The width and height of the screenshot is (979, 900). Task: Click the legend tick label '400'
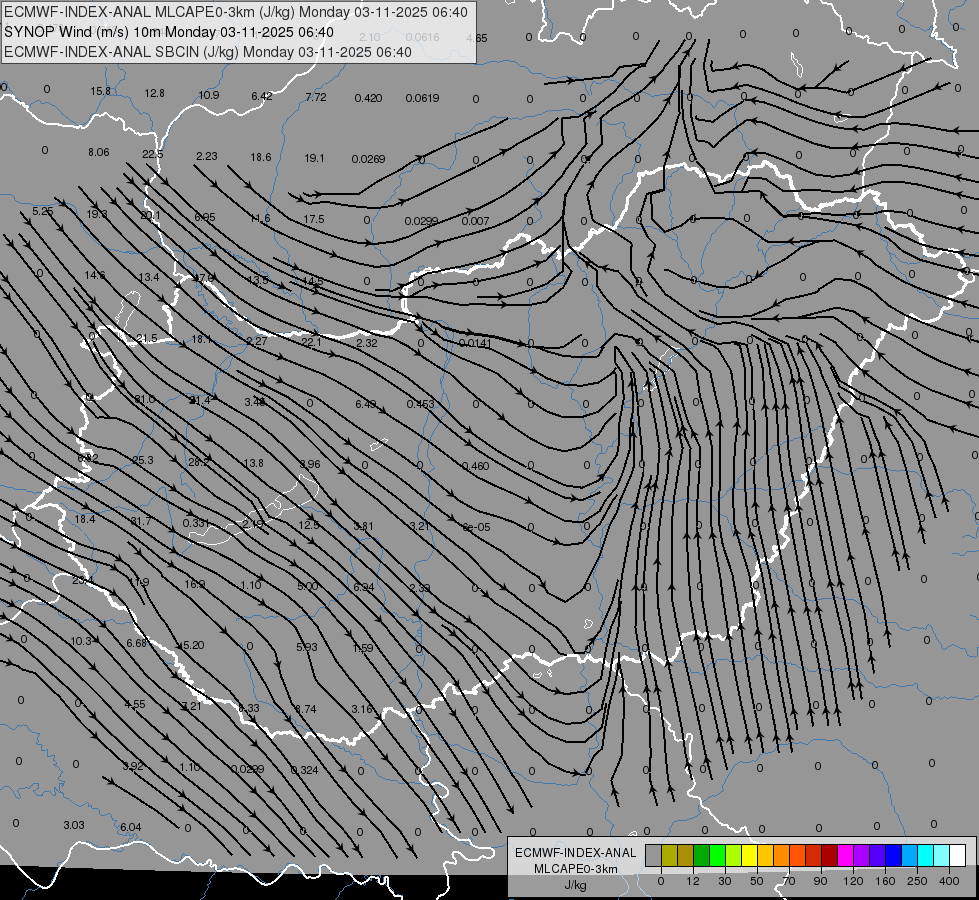pyautogui.click(x=949, y=881)
